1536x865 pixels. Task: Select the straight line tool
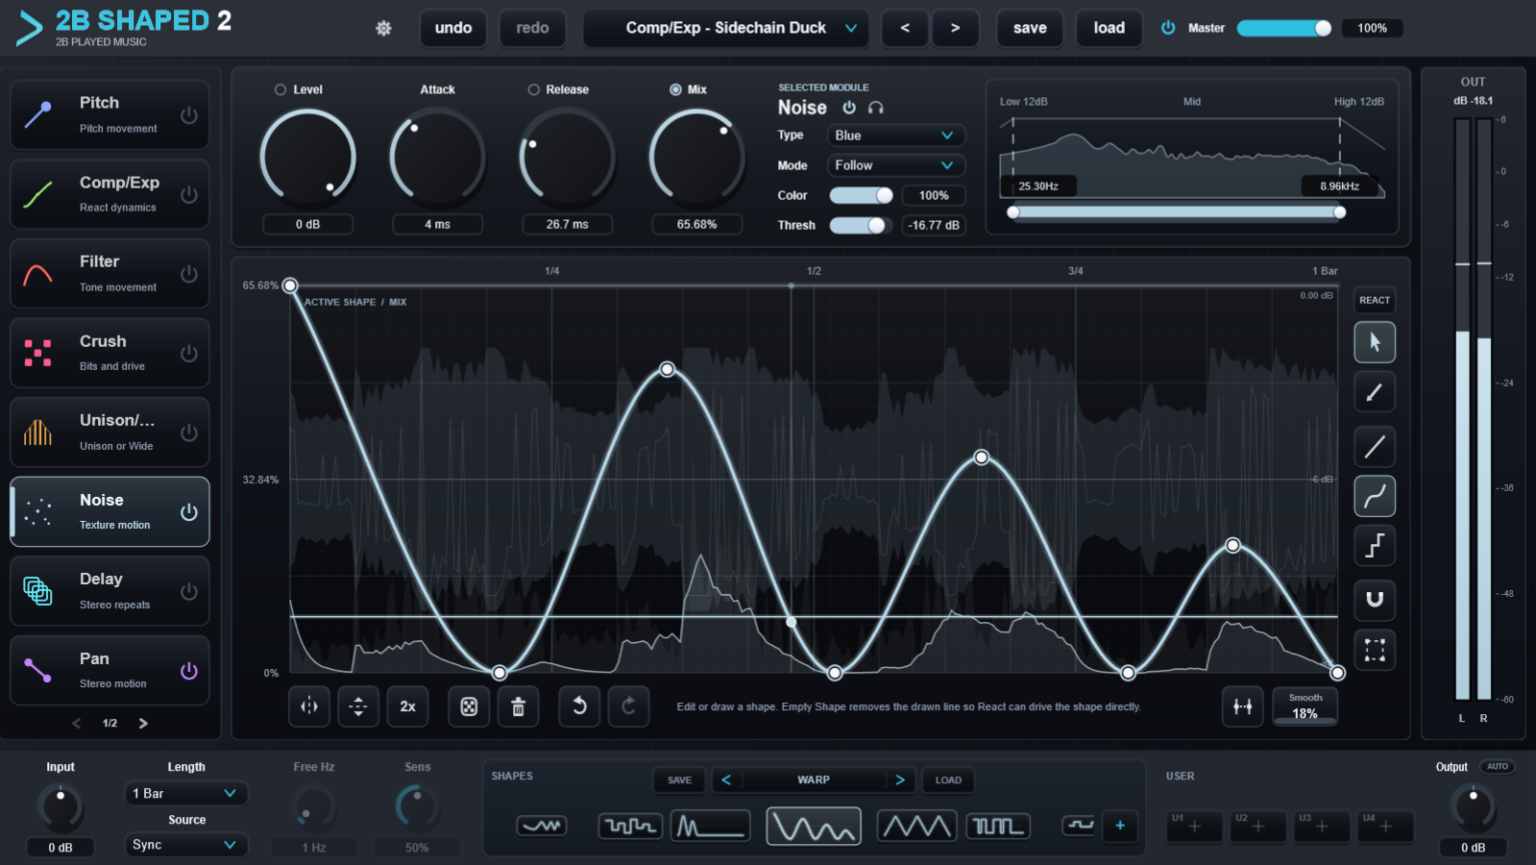pyautogui.click(x=1375, y=446)
